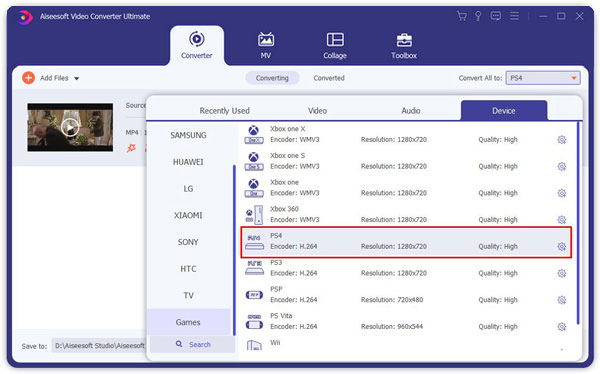Click 'Encoder: H.264' in PS3 row
This screenshot has height=374, width=600.
point(294,273)
